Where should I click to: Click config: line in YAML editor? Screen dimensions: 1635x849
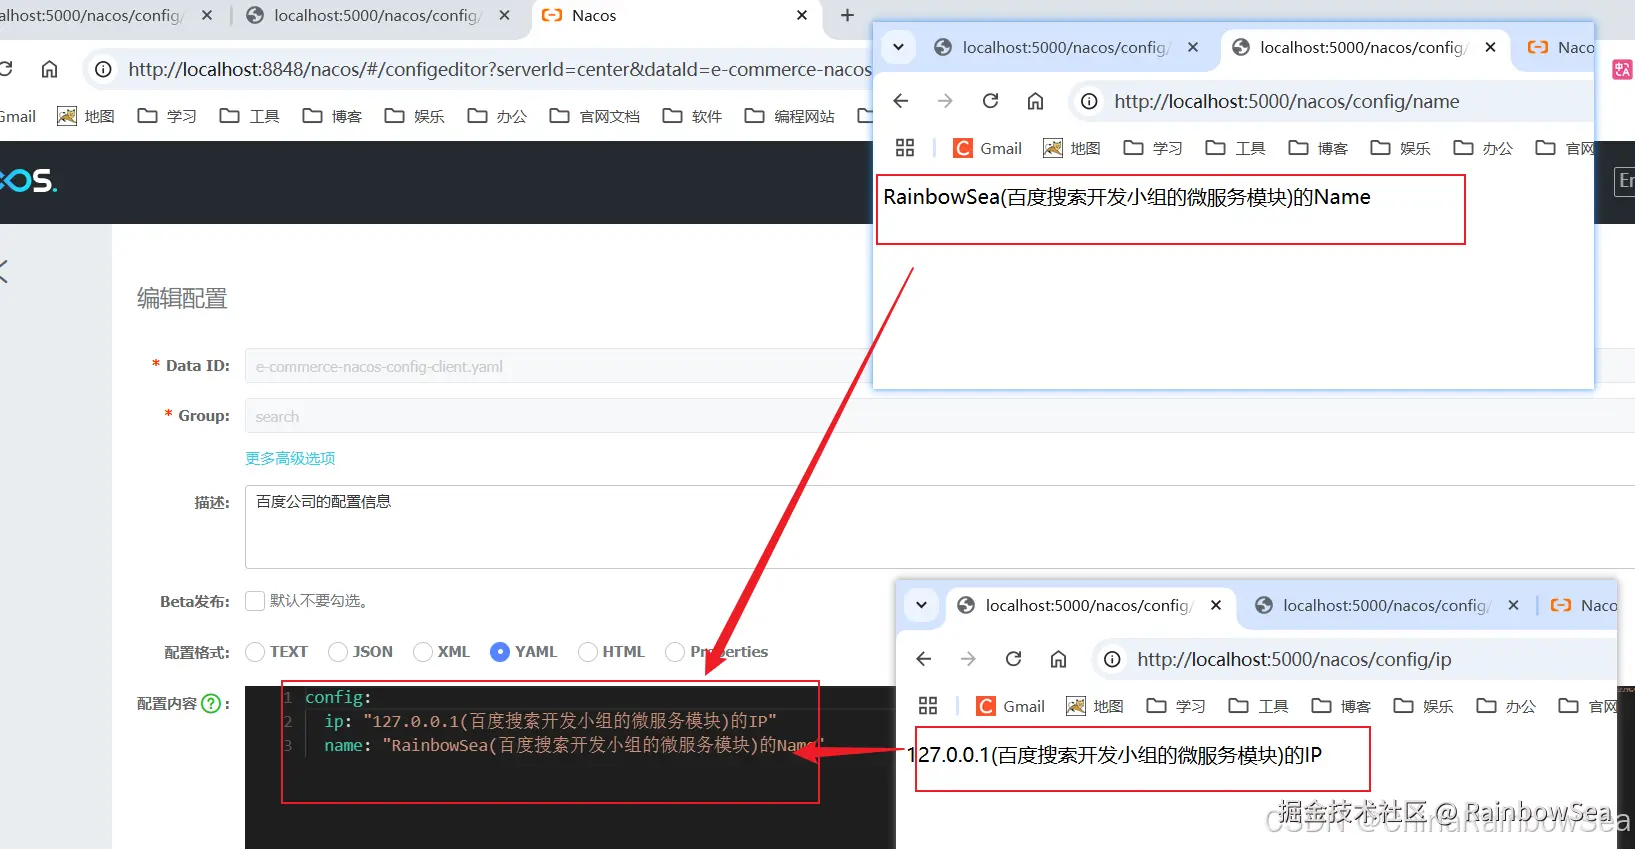[x=338, y=697]
